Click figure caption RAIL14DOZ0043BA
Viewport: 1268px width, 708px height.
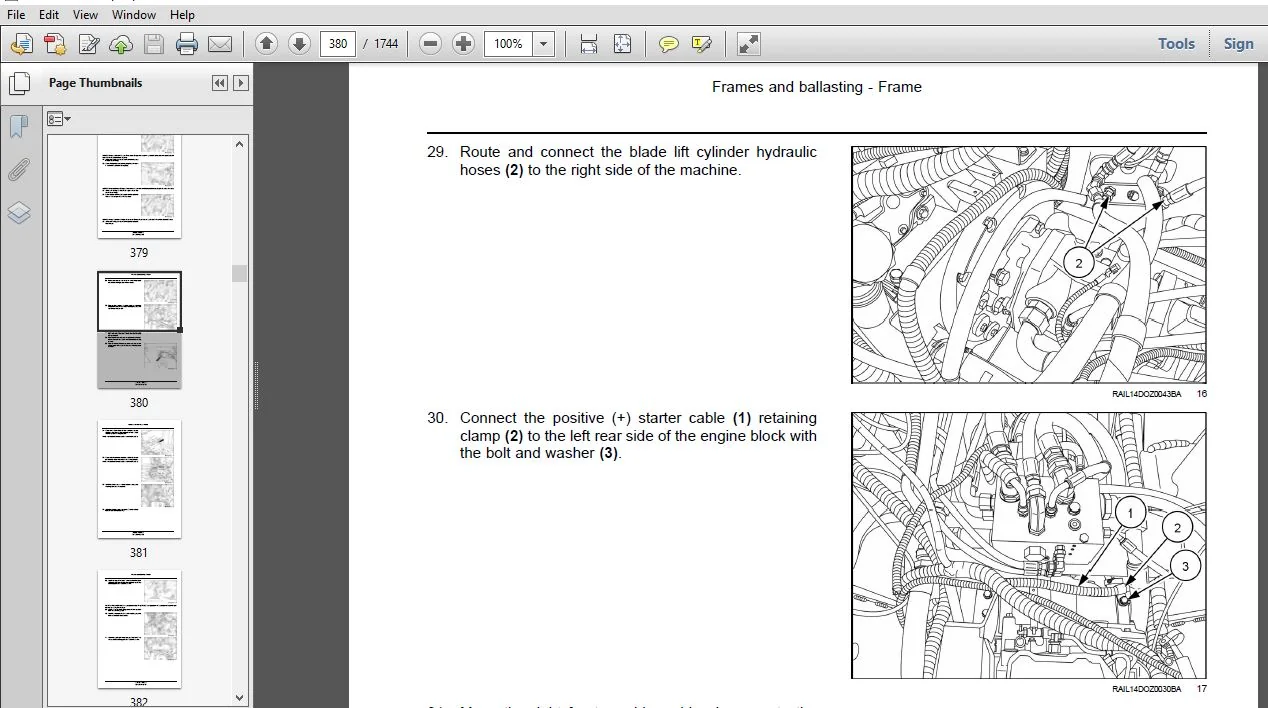coord(1146,394)
